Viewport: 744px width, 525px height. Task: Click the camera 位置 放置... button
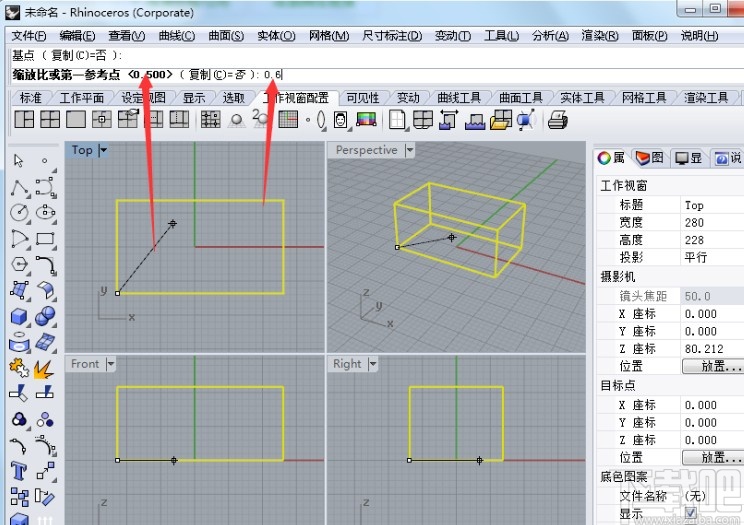coord(713,366)
